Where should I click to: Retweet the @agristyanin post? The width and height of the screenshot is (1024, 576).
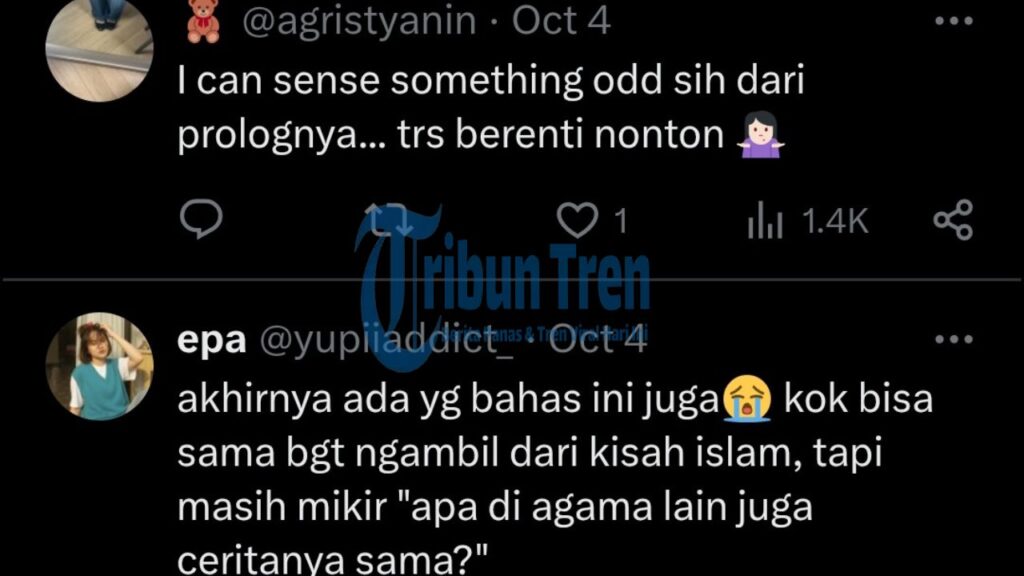(389, 219)
